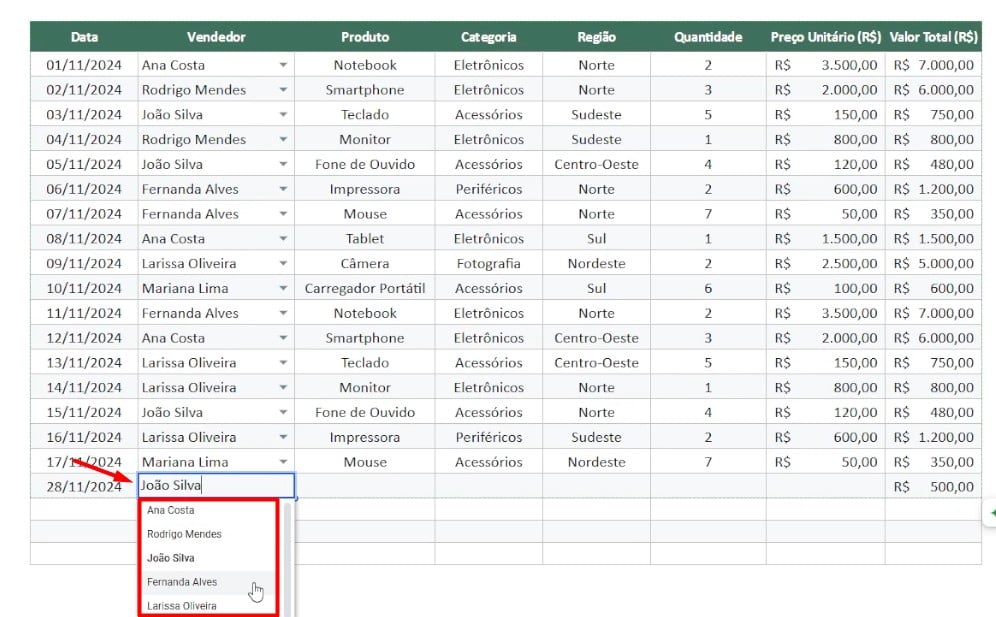Expand vendor dropdown in the 17/11/2024 row

283,462
